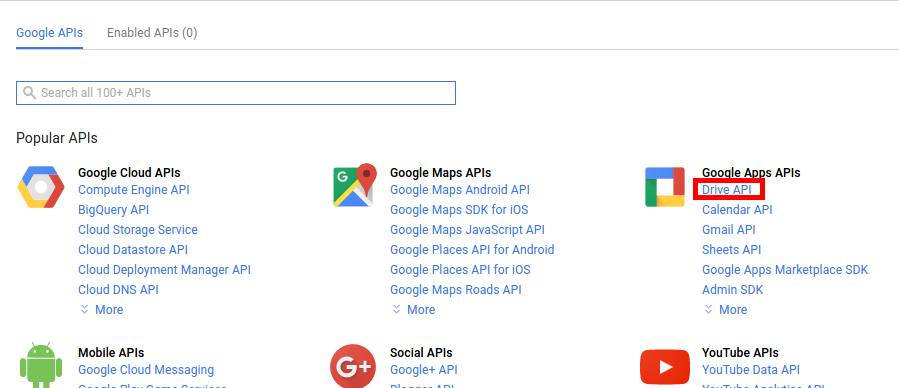Open the Drive API link
Image resolution: width=899 pixels, height=388 pixels.
pyautogui.click(x=726, y=190)
